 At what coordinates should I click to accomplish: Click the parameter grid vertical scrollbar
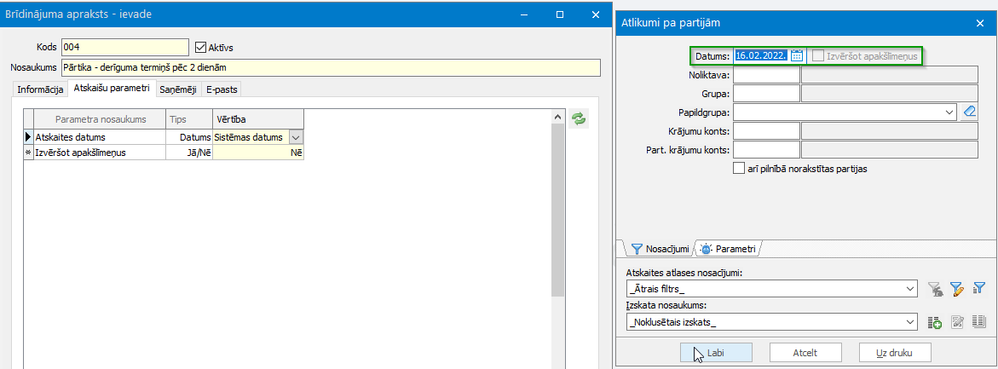click(557, 210)
